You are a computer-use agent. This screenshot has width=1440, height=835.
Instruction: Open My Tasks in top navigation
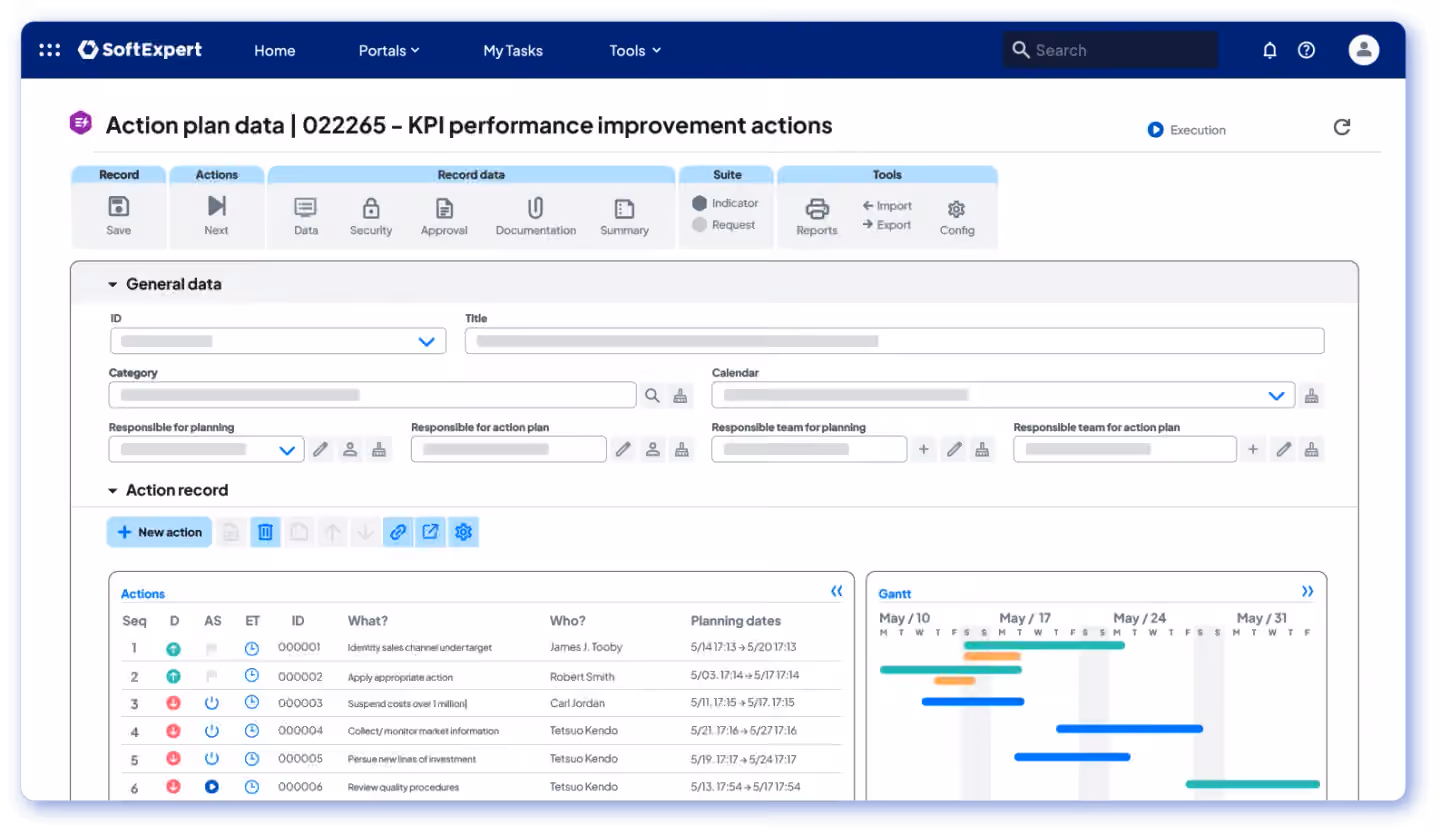tap(513, 50)
